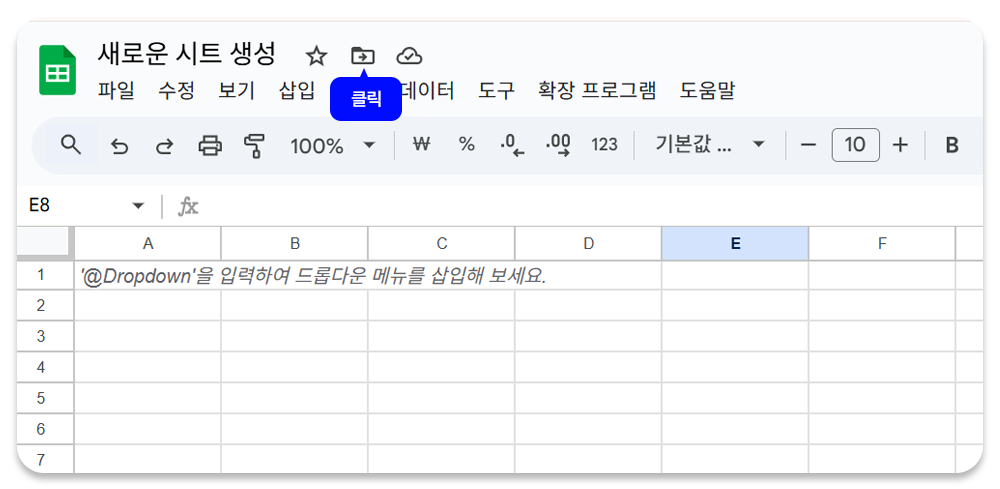Select the paint format roller

pos(254,146)
